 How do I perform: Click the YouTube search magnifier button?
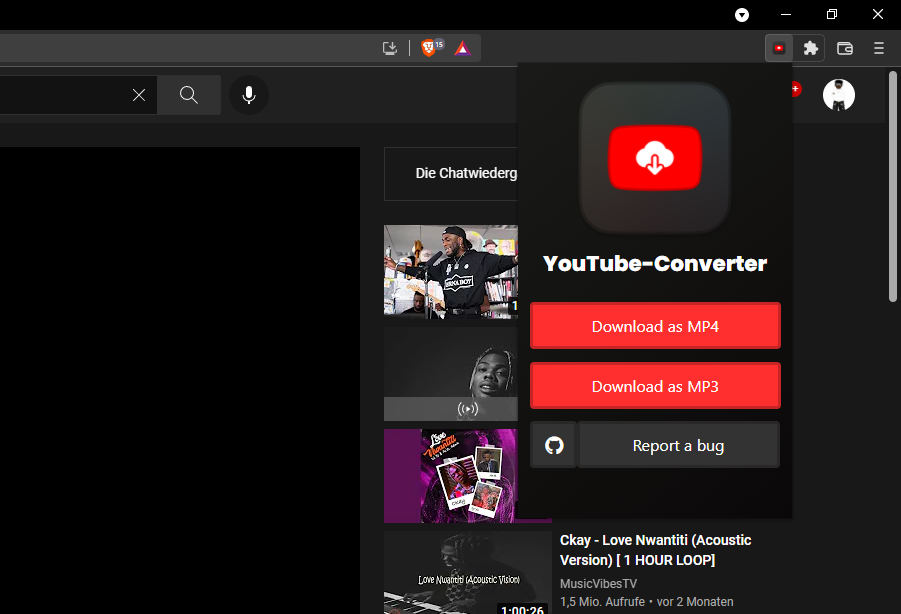point(188,95)
